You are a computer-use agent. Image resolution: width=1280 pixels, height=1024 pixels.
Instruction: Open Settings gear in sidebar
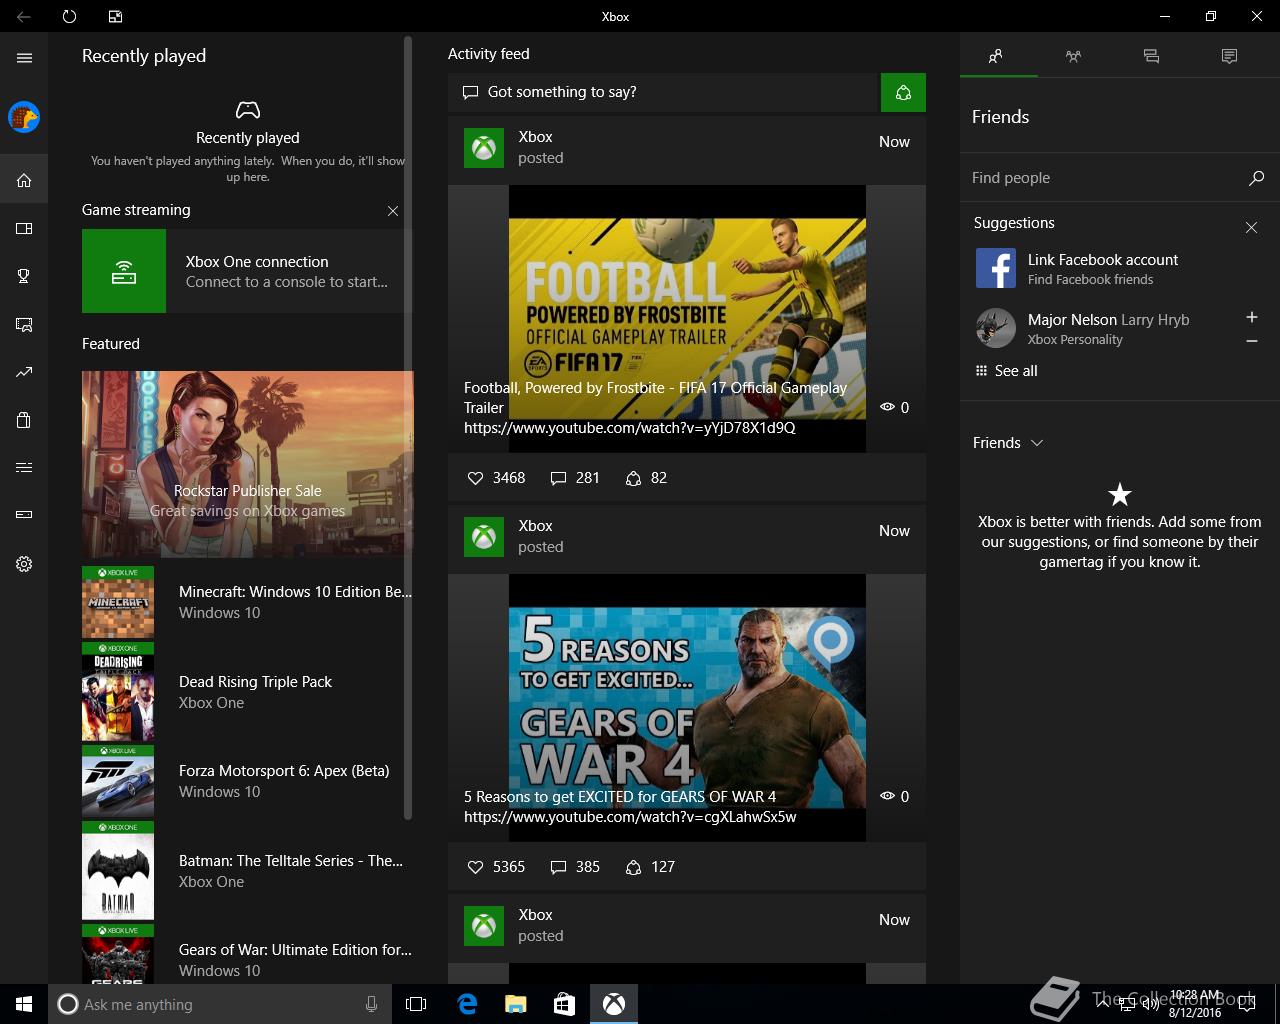(24, 564)
